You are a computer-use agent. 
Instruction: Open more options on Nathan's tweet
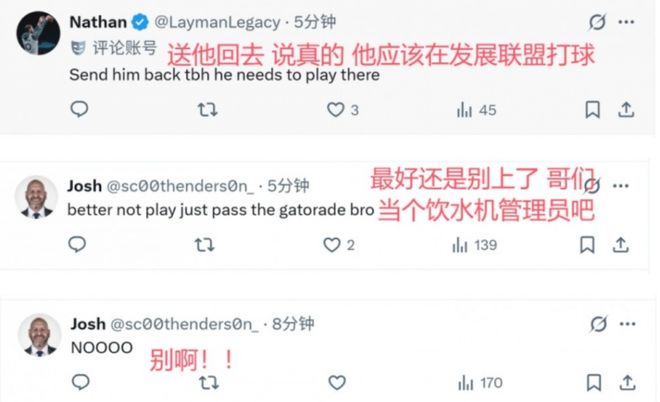[626, 22]
